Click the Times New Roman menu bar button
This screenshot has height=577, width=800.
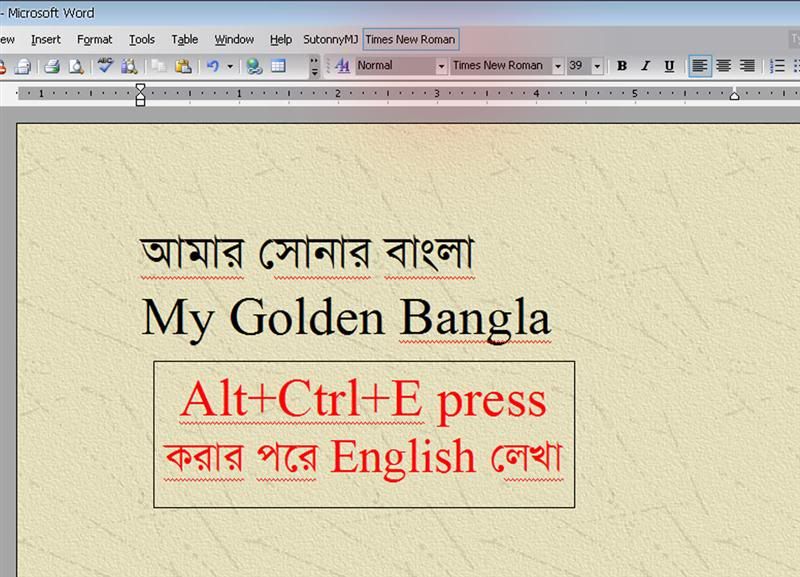(x=410, y=39)
